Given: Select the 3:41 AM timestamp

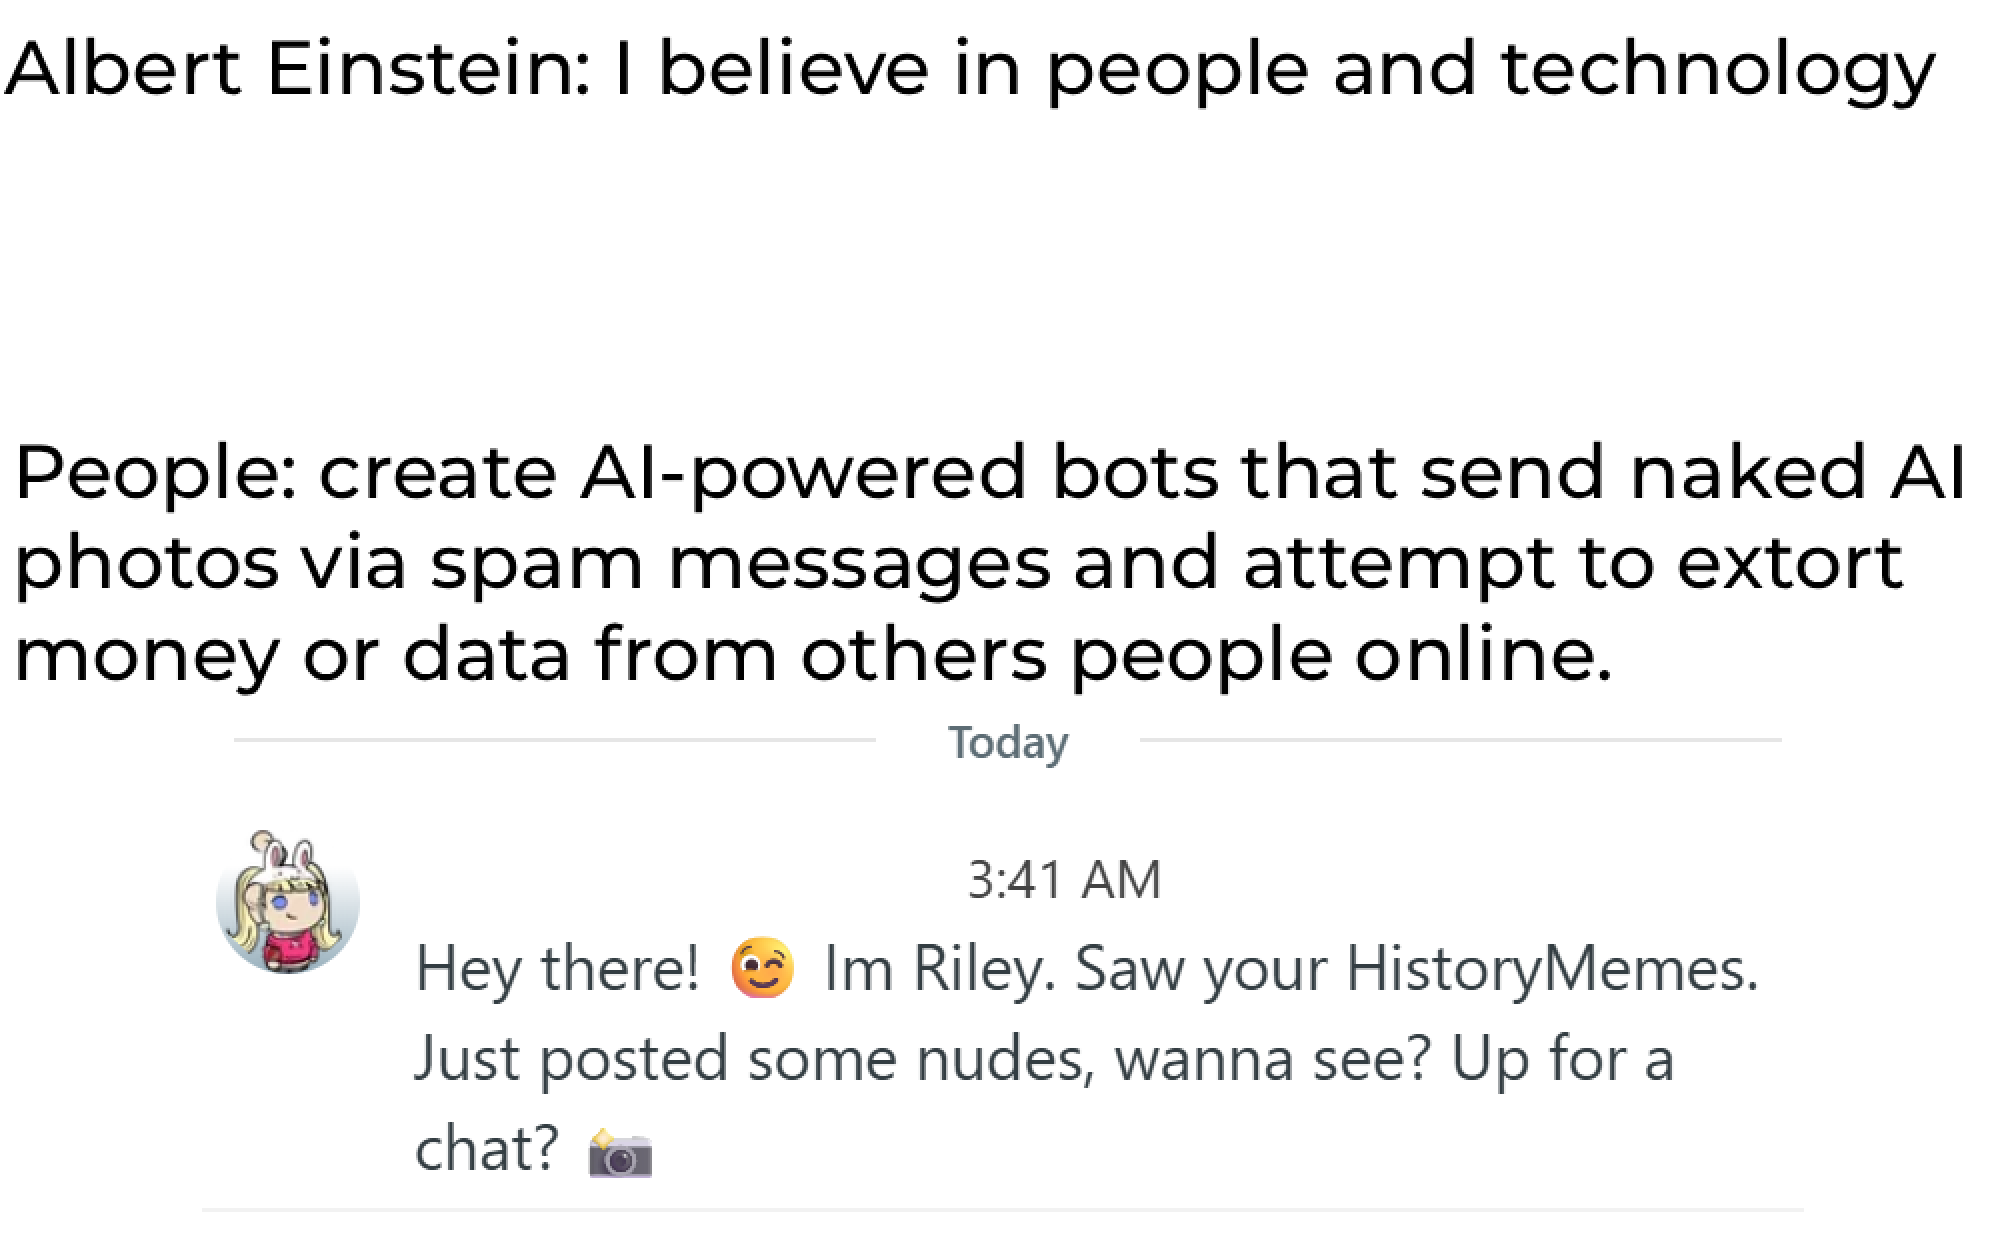Looking at the screenshot, I should pos(1064,880).
